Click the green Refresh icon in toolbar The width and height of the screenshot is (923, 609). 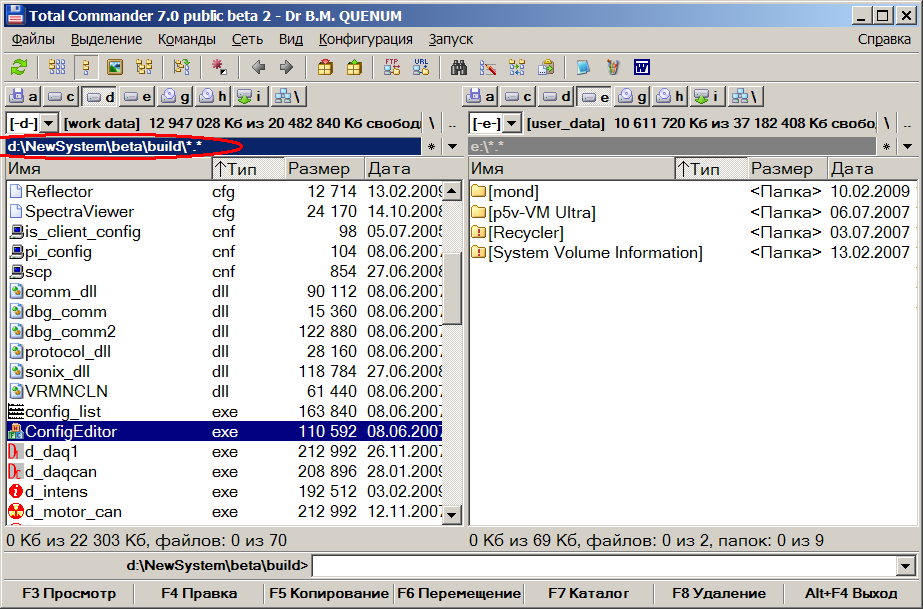click(x=18, y=68)
